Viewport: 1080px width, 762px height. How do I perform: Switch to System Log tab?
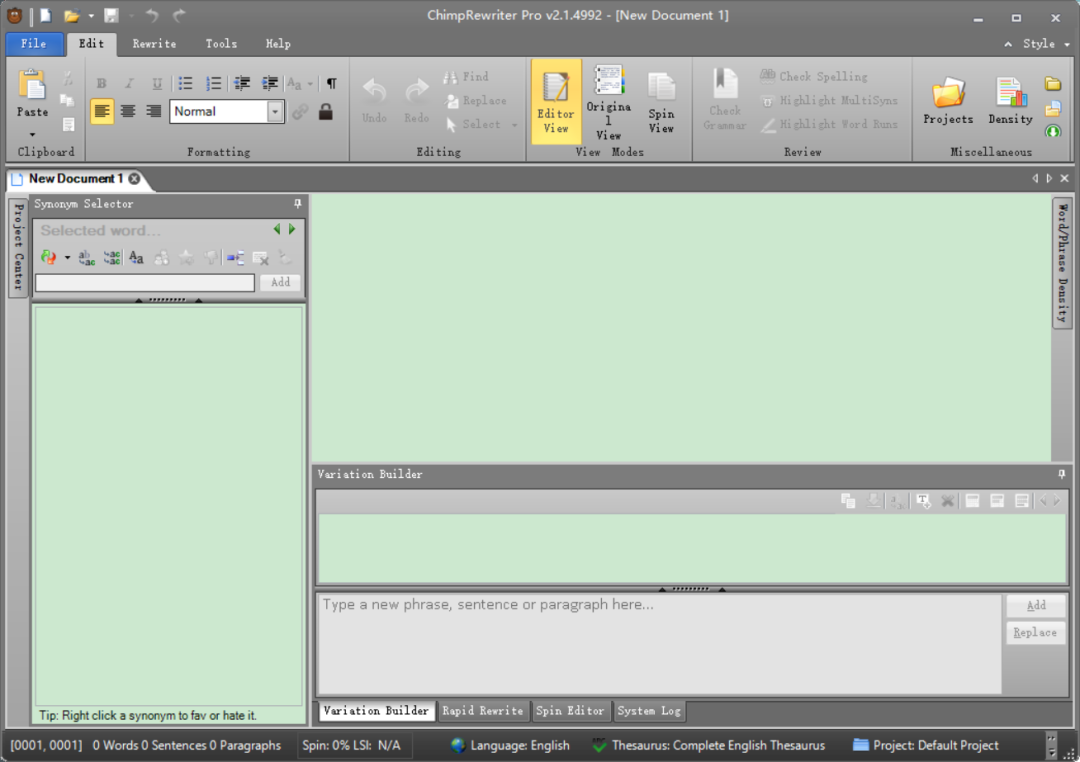(x=650, y=711)
